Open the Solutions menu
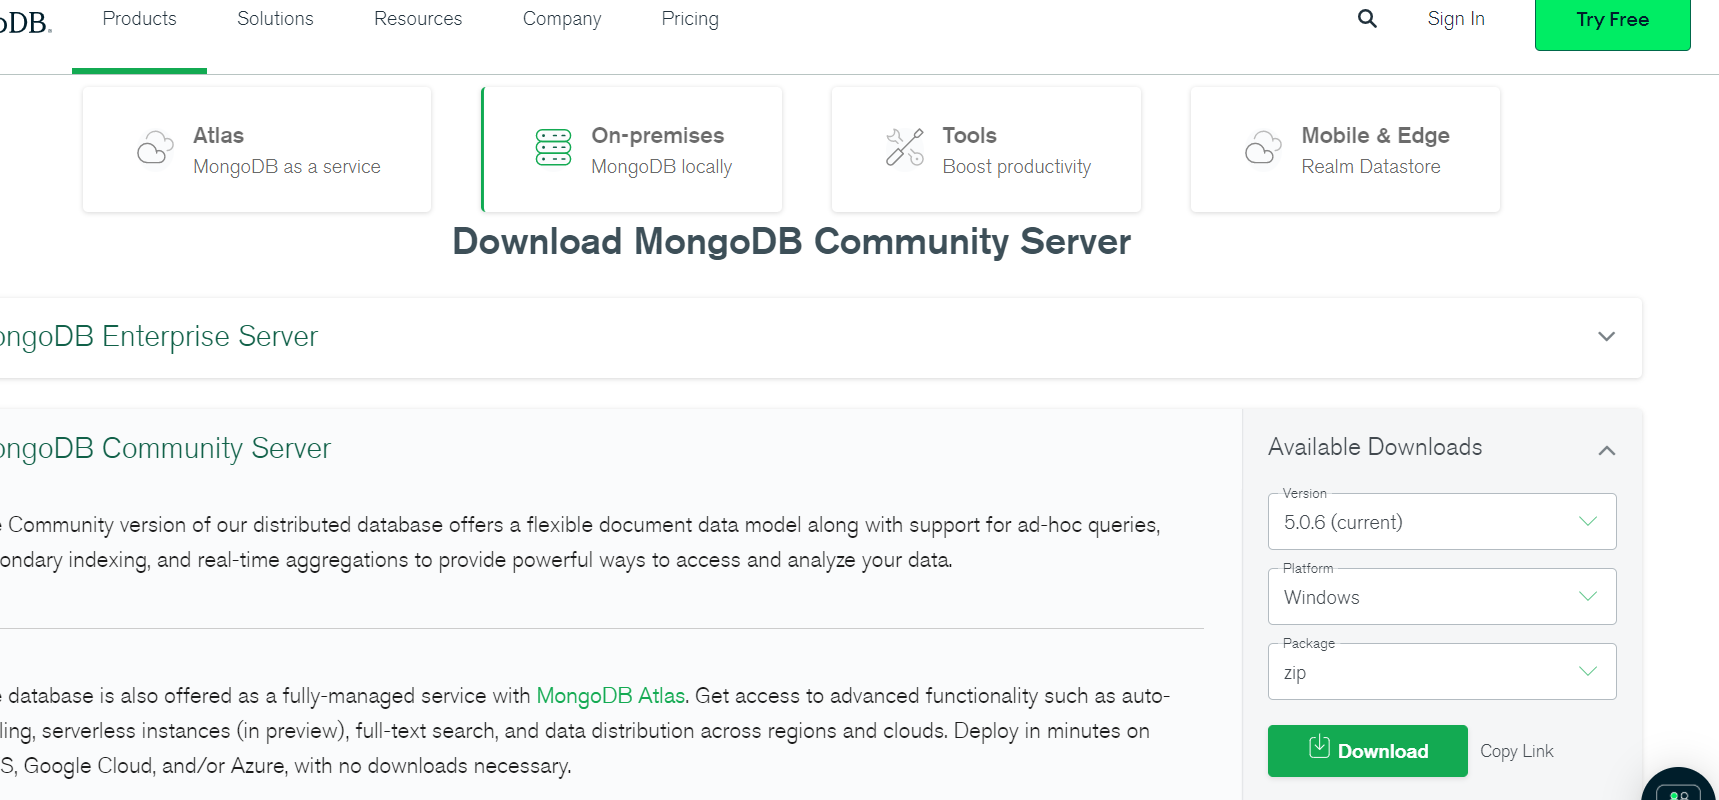1719x800 pixels. pos(275,19)
